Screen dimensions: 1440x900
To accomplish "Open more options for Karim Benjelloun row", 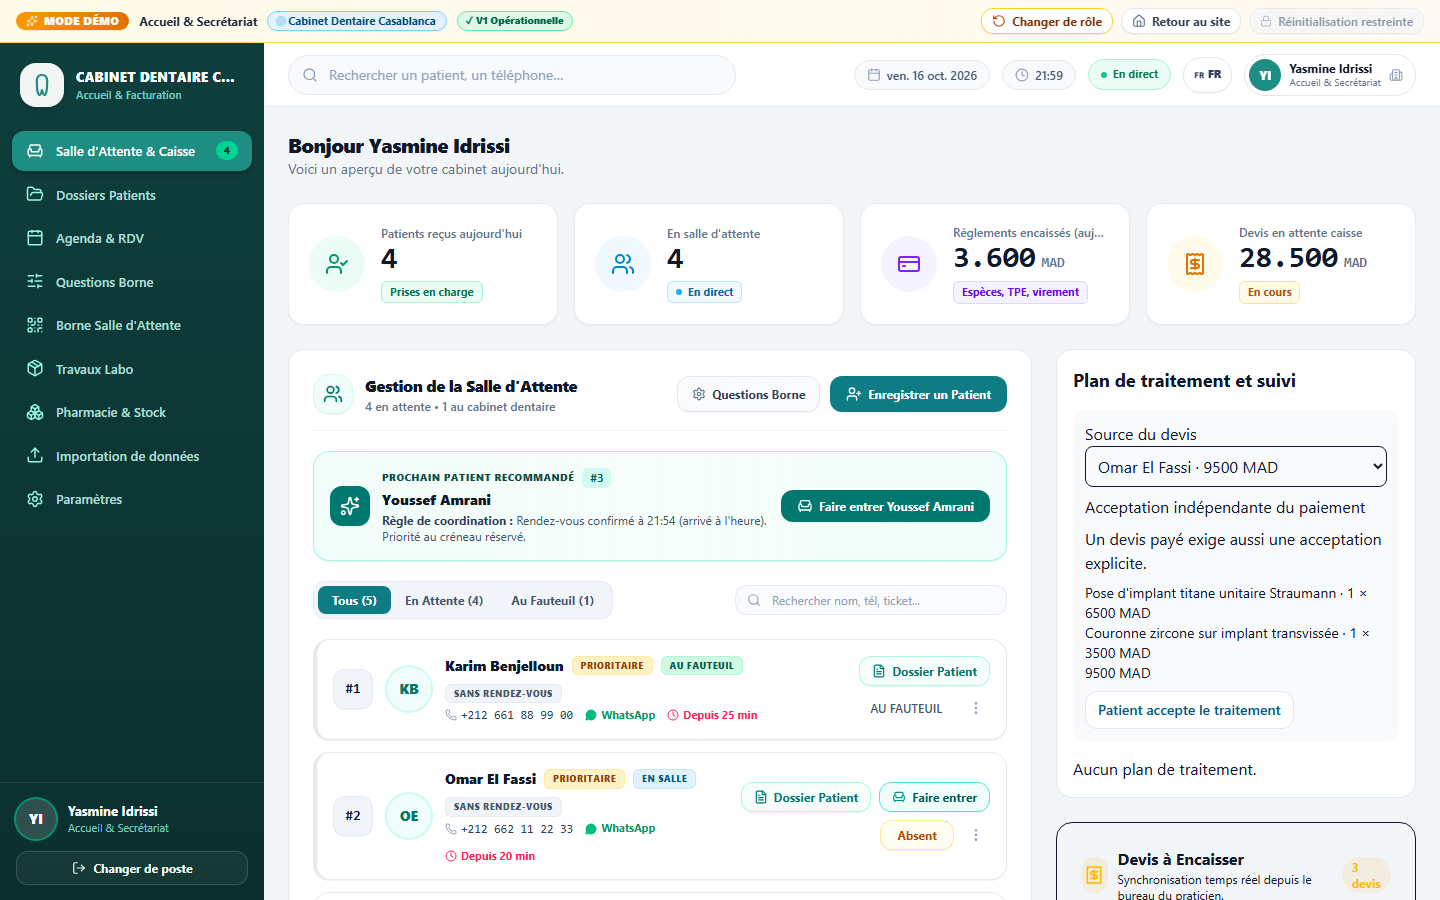I will (976, 708).
